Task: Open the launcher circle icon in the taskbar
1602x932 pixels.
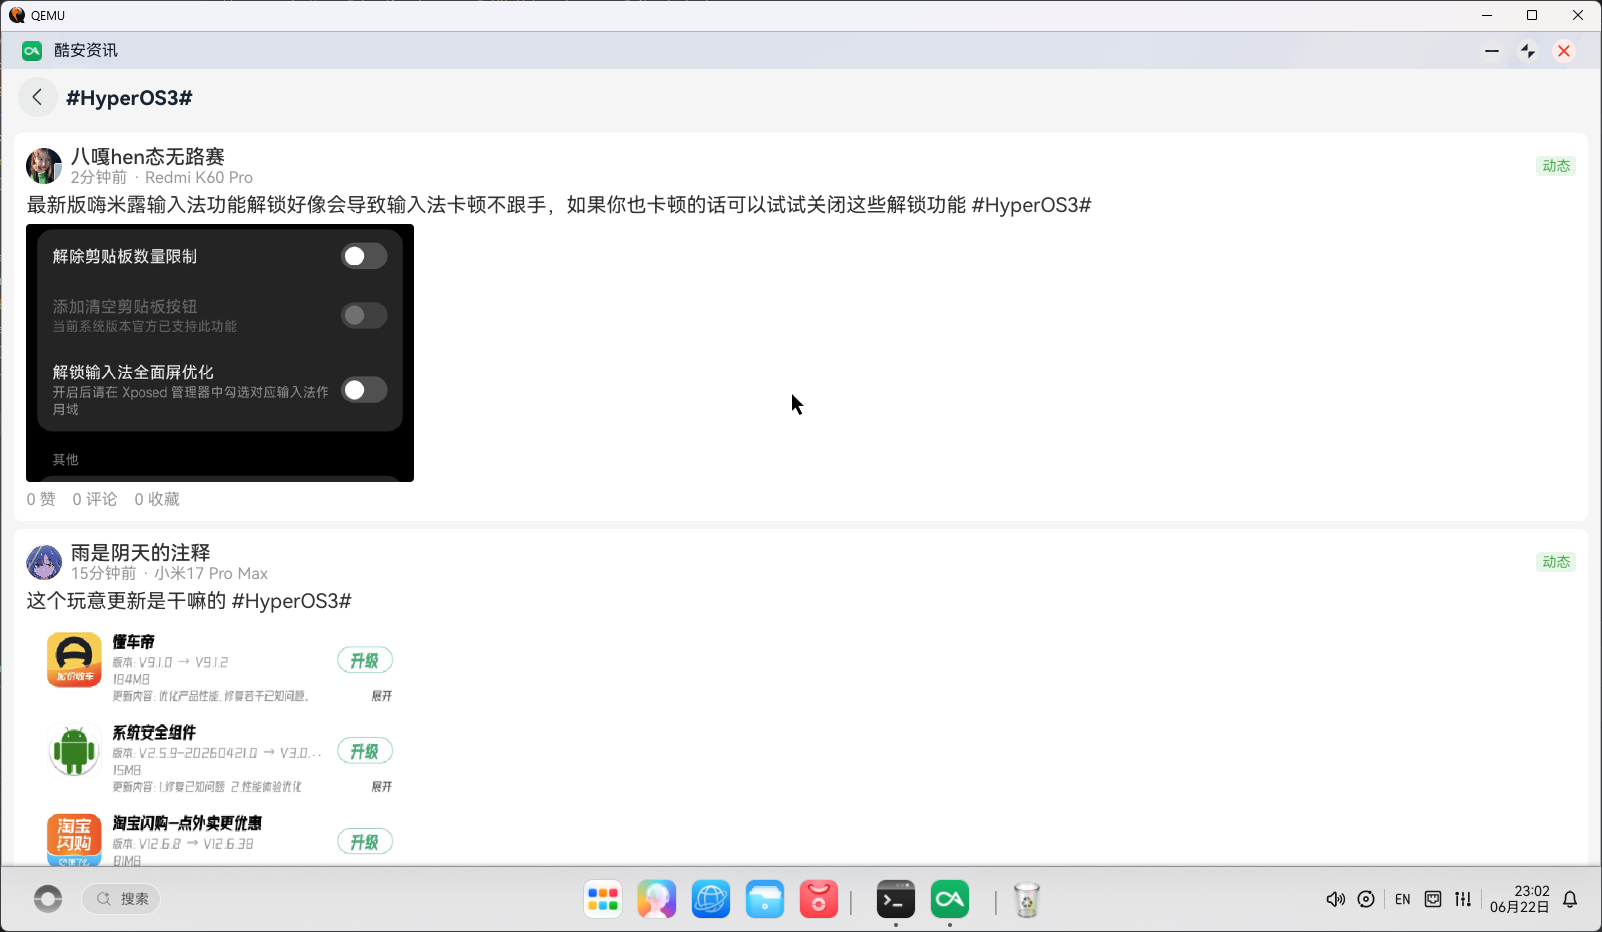Action: click(48, 899)
